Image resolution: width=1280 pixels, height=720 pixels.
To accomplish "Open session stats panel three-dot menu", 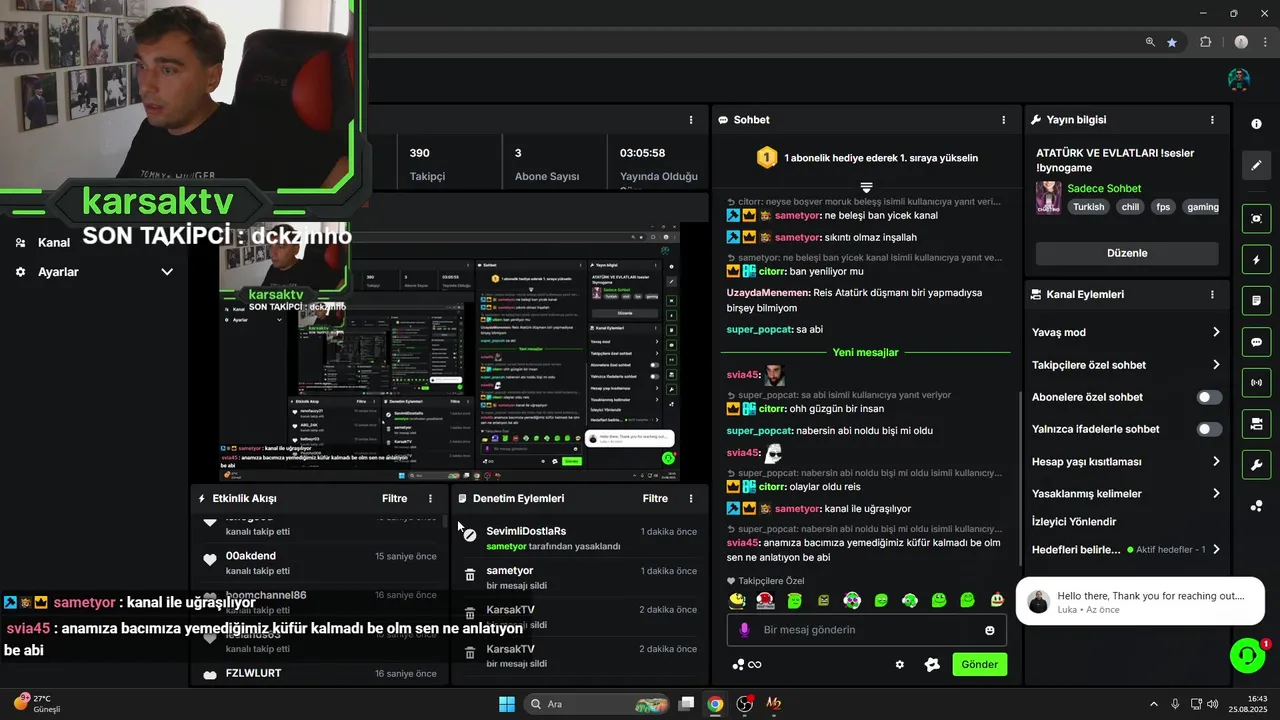I will tap(690, 120).
